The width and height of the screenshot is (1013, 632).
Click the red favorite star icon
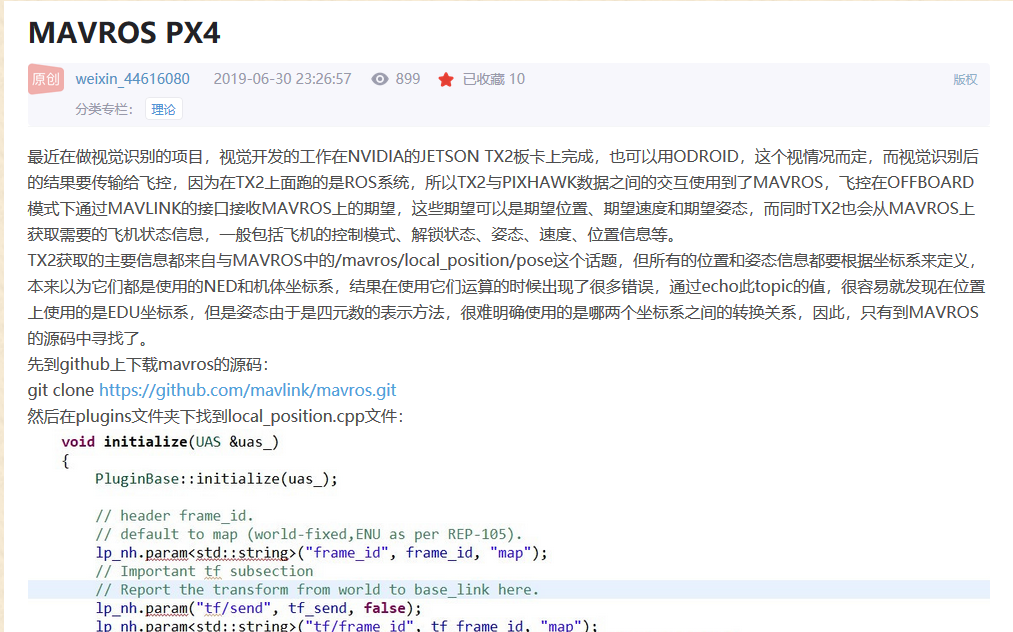coord(446,79)
